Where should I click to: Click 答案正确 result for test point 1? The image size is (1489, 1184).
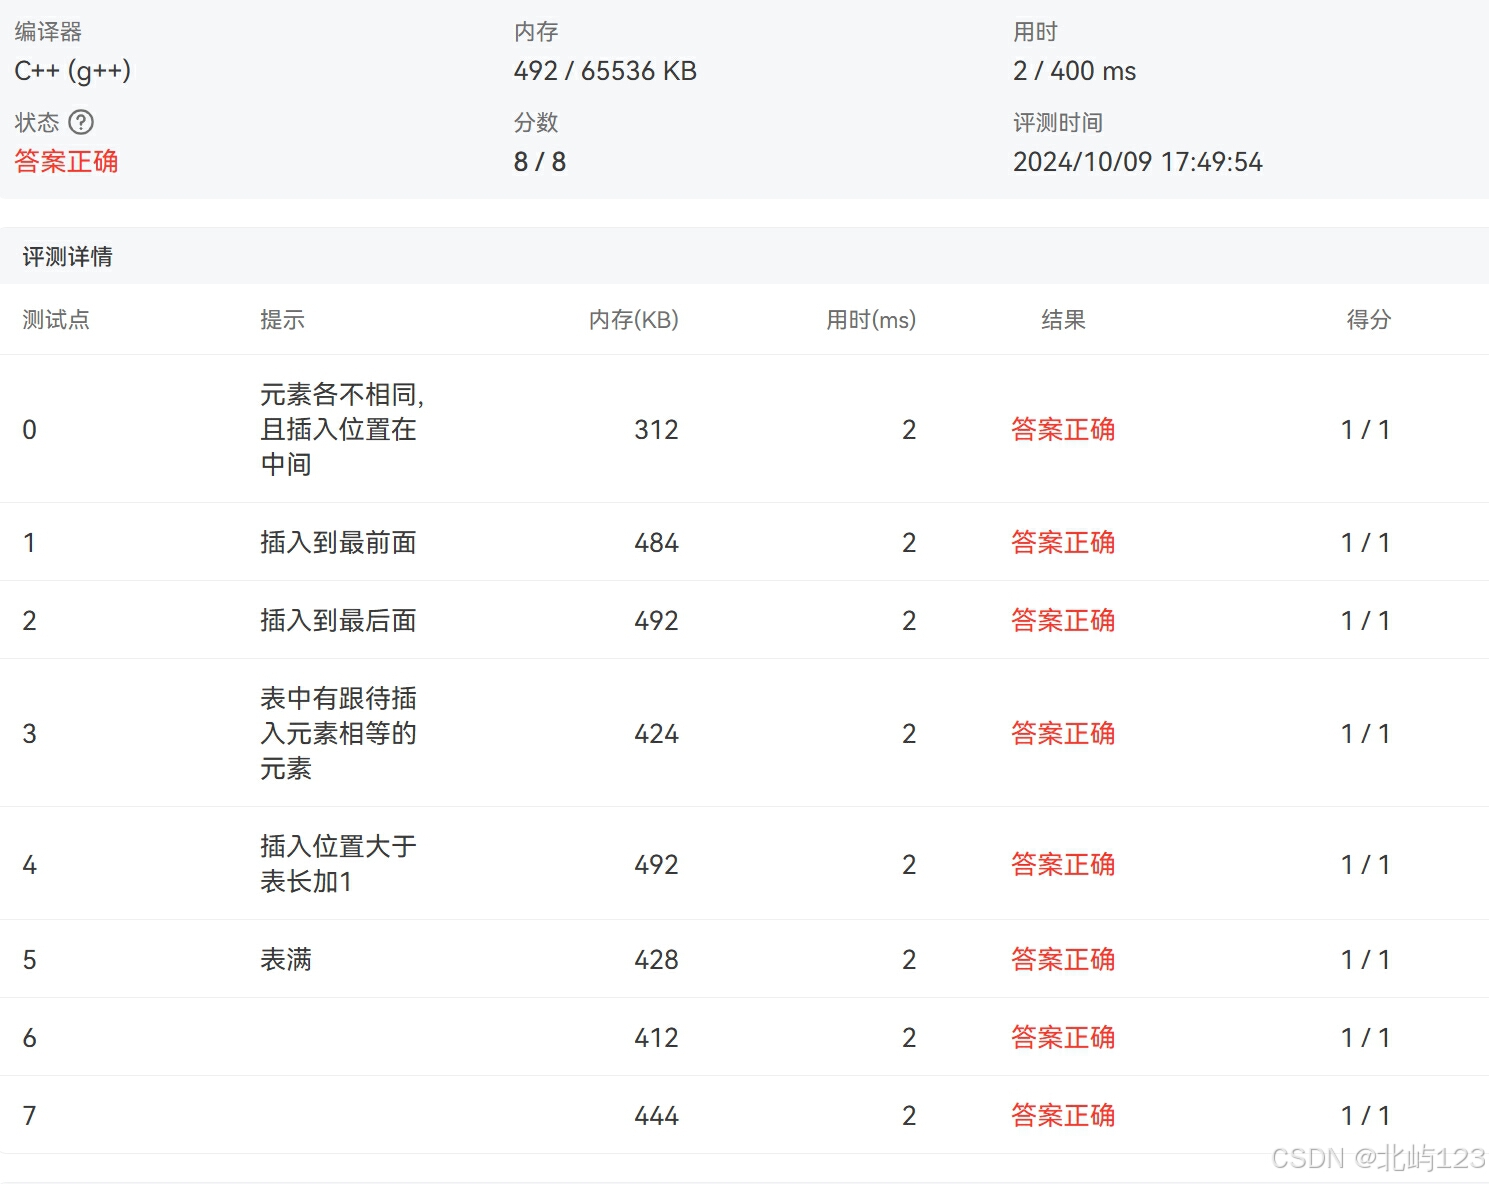click(1062, 542)
